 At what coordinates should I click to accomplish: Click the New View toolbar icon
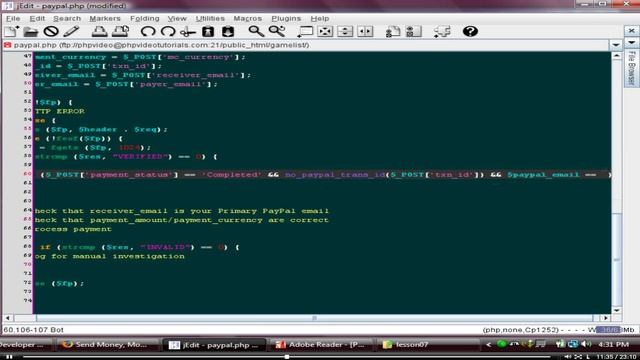pos(305,31)
